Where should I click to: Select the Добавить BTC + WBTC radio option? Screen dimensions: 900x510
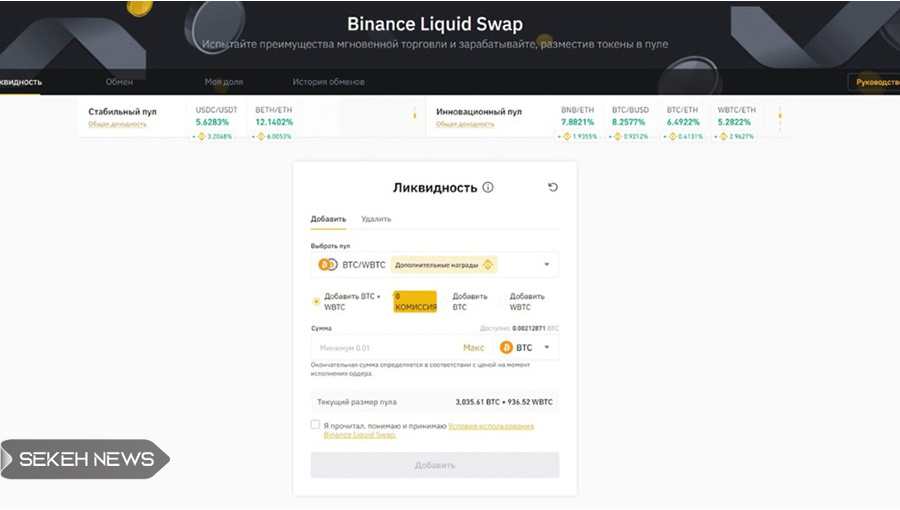point(316,301)
